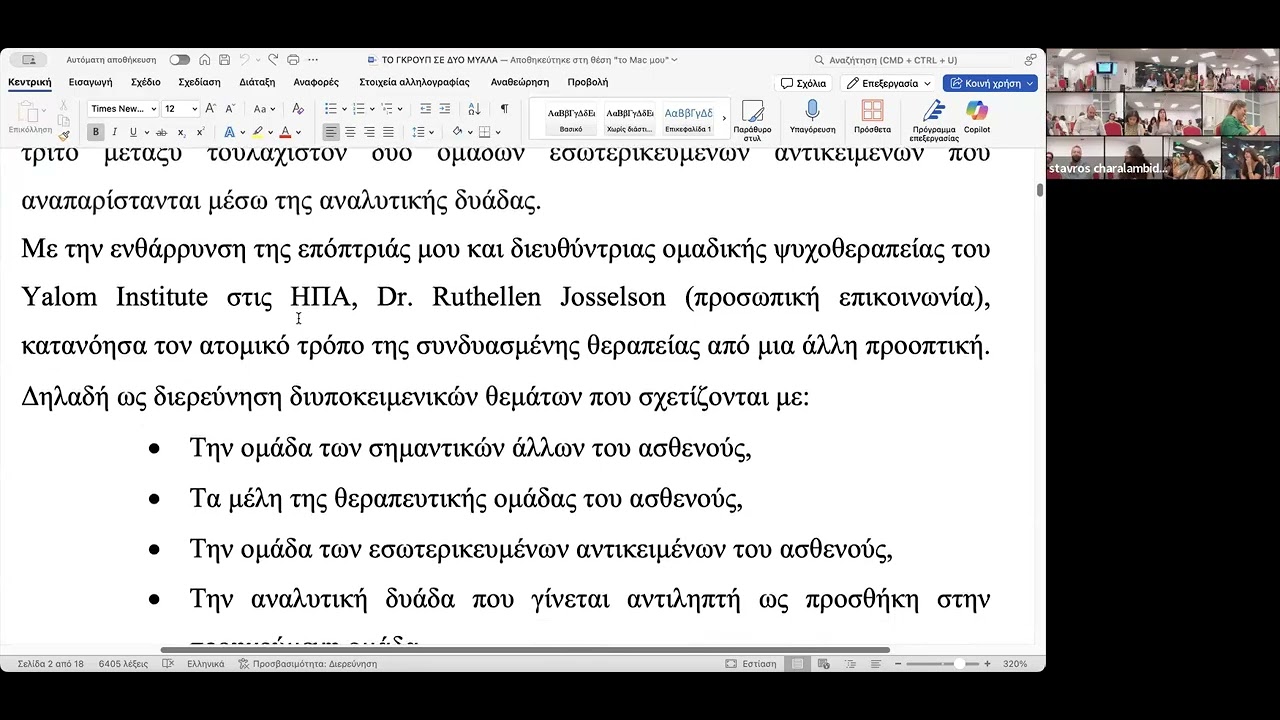
Task: Open the Στοιχεία αλληλογραφίας tab
Action: tap(414, 82)
